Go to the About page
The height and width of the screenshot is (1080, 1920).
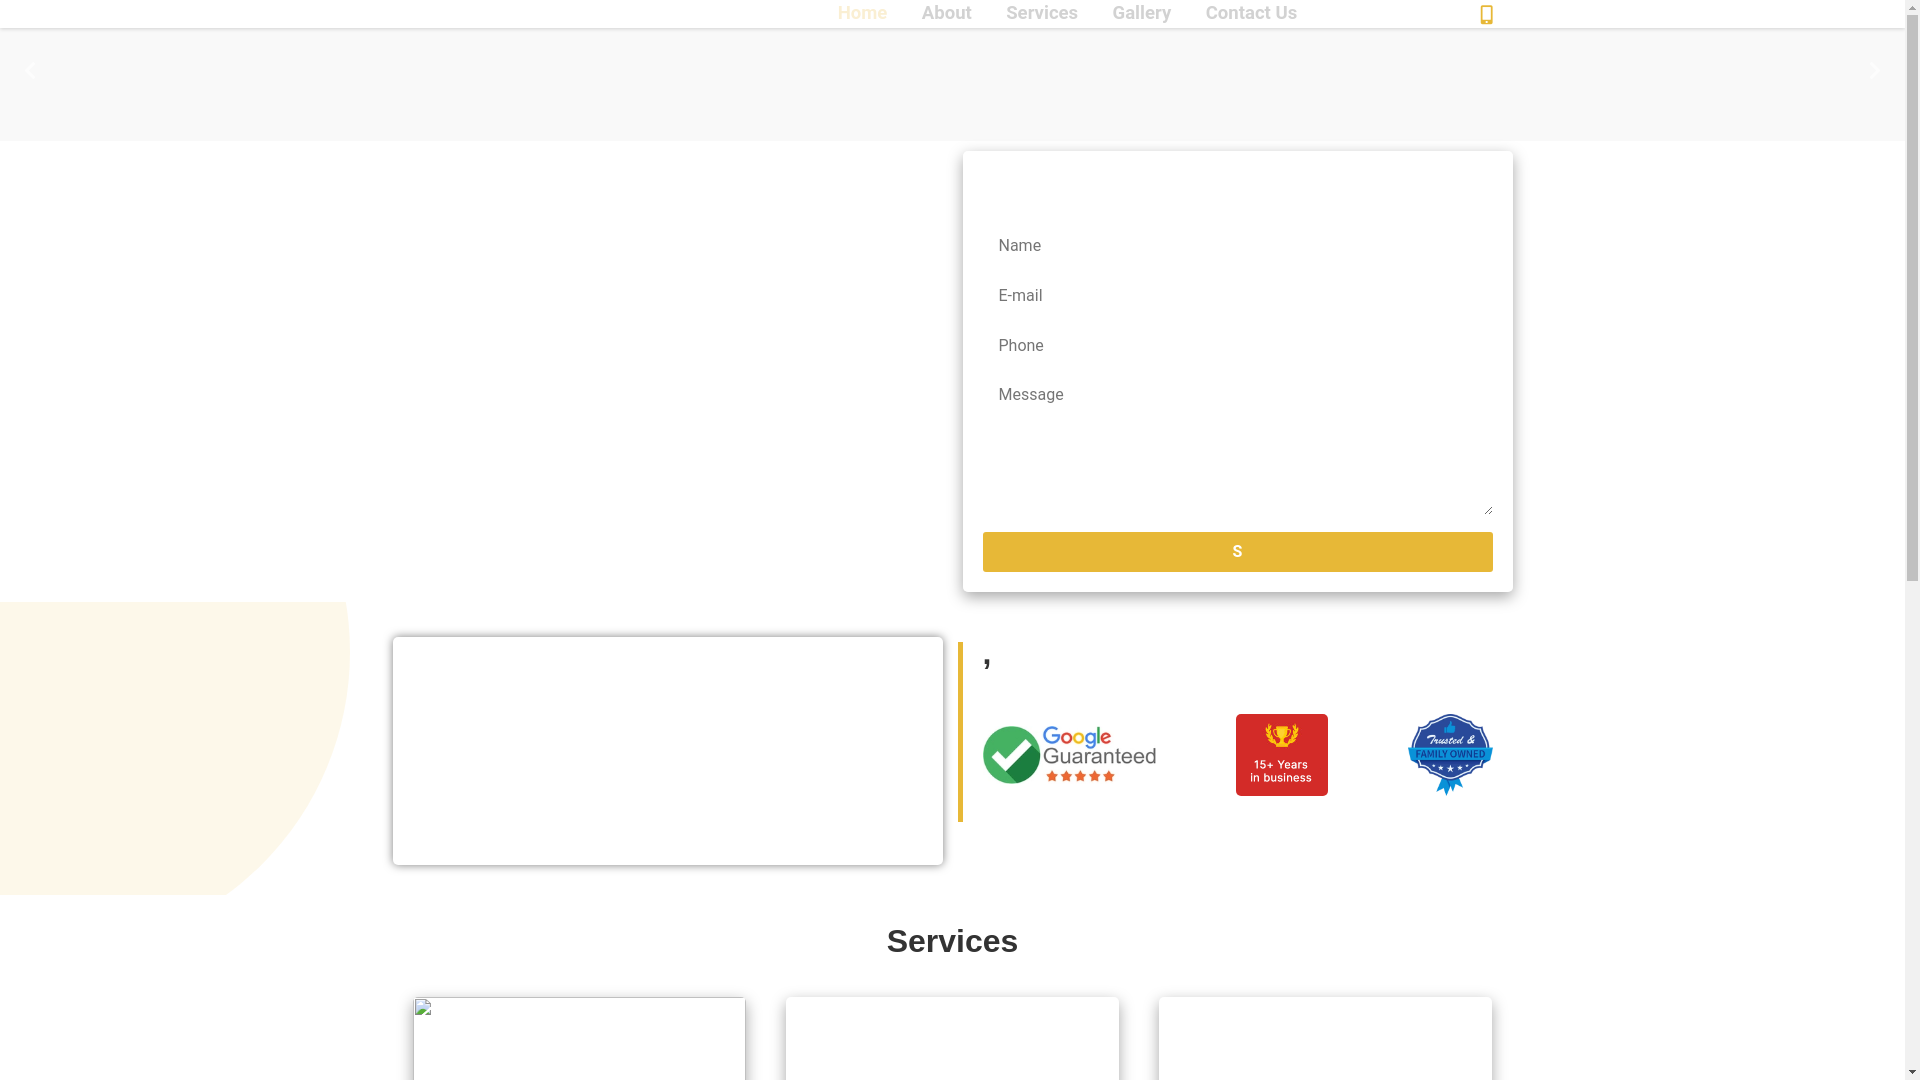coord(946,13)
